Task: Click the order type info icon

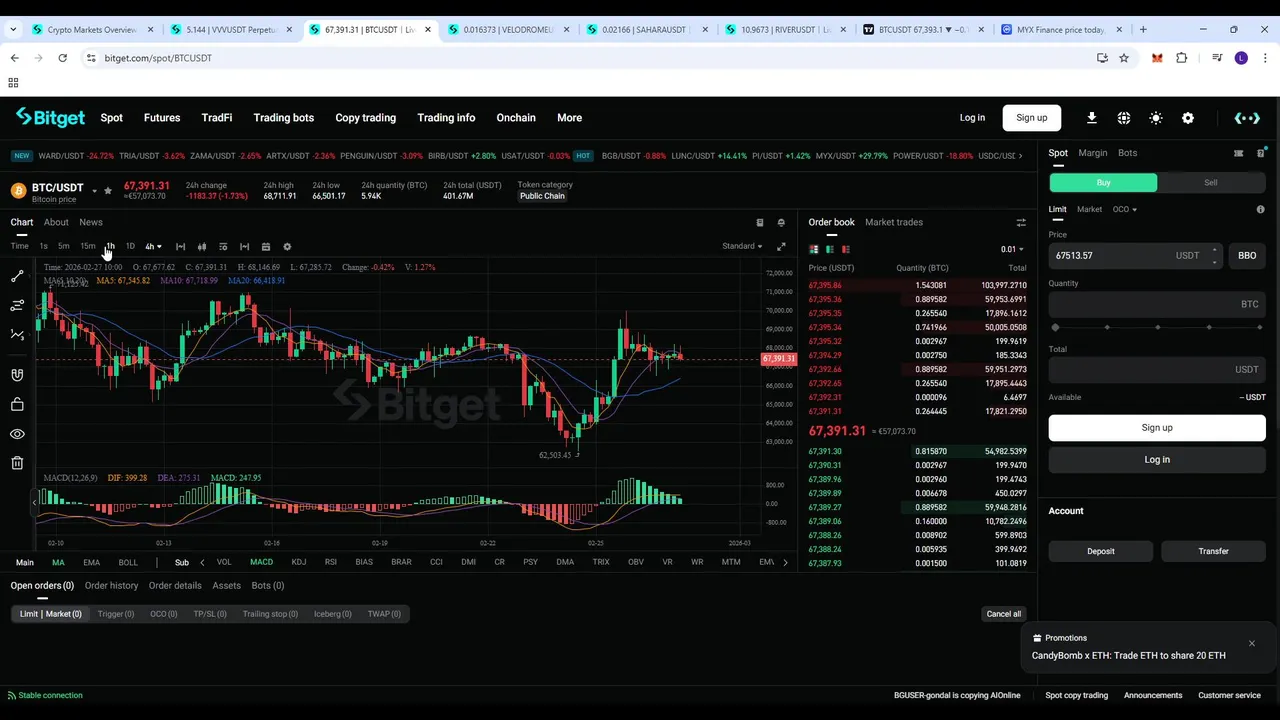Action: pos(1260,209)
